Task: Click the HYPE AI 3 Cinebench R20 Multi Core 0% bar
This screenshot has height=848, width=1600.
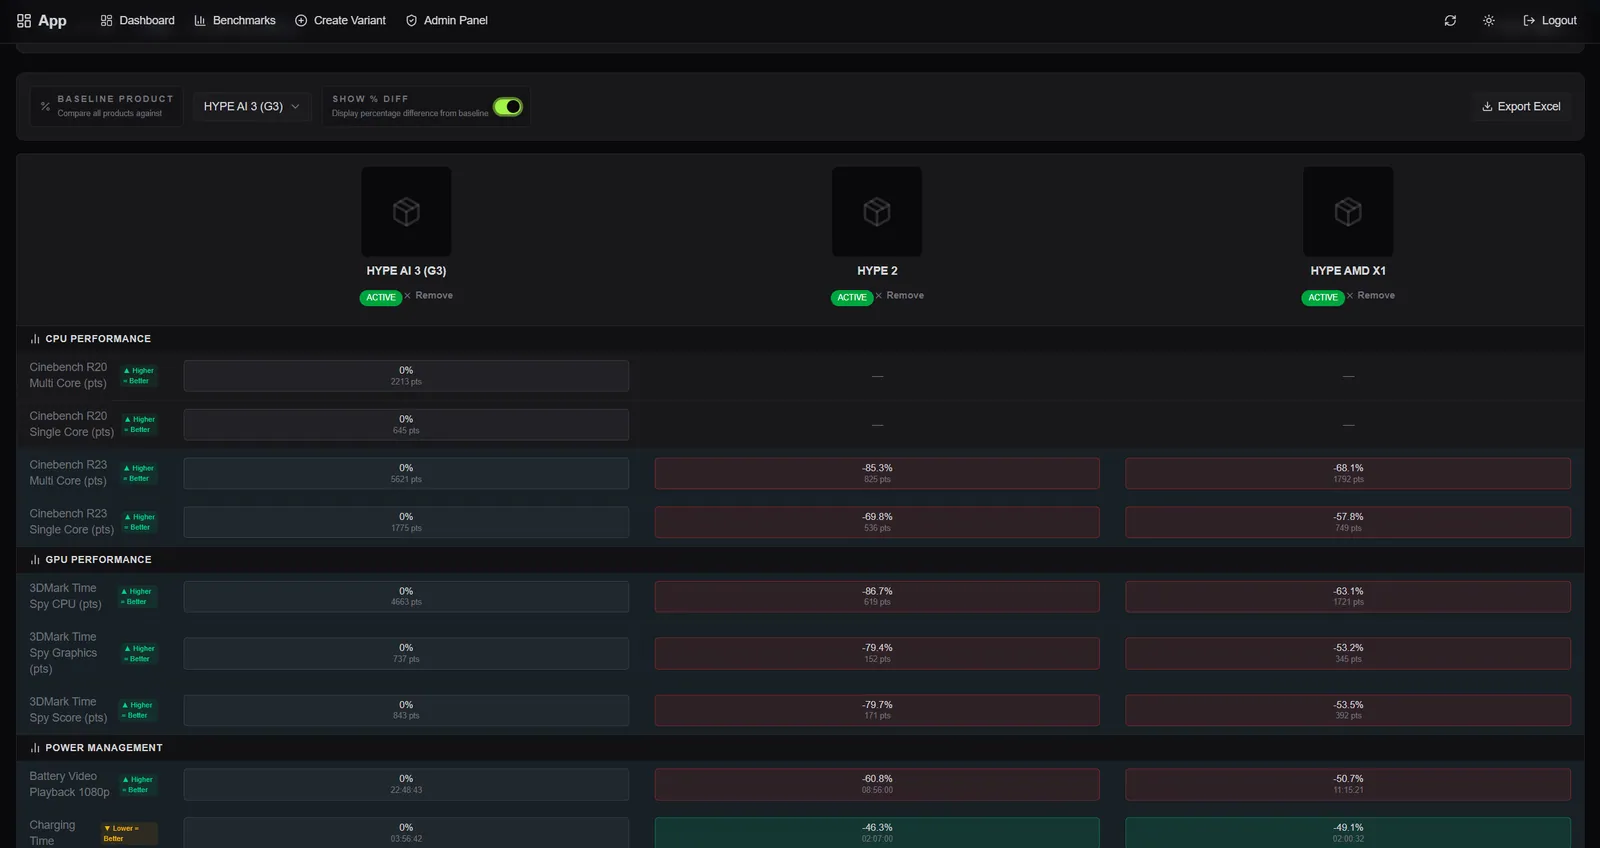Action: tap(406, 376)
